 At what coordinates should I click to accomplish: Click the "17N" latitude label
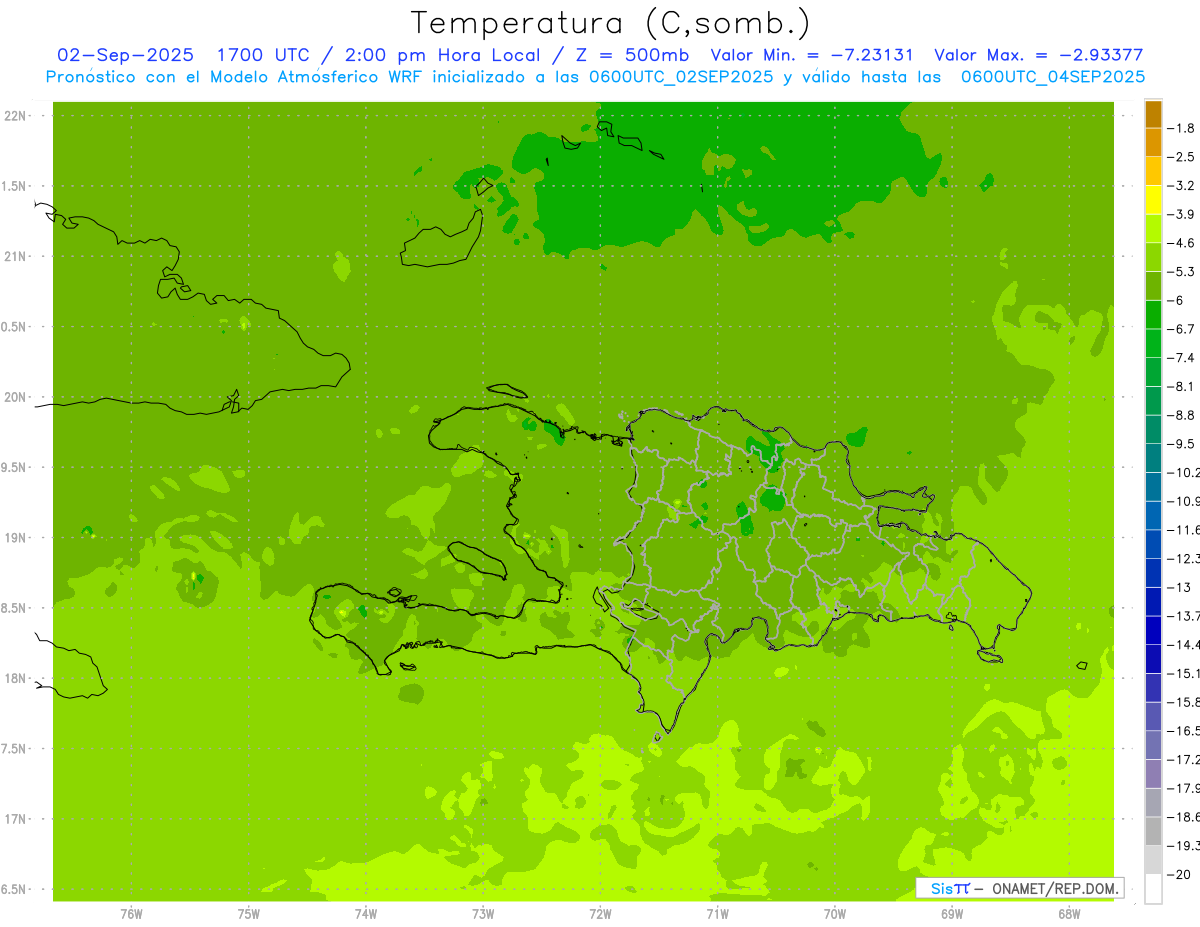15,819
